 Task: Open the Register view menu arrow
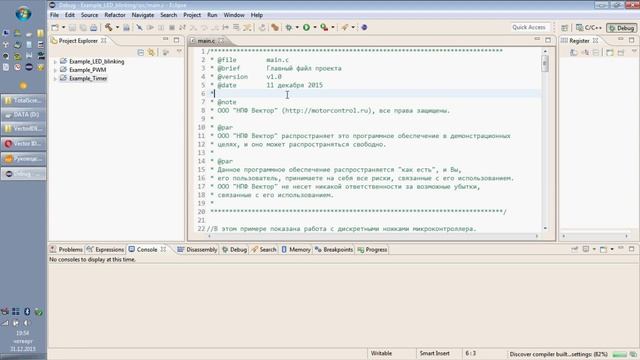(x=634, y=52)
